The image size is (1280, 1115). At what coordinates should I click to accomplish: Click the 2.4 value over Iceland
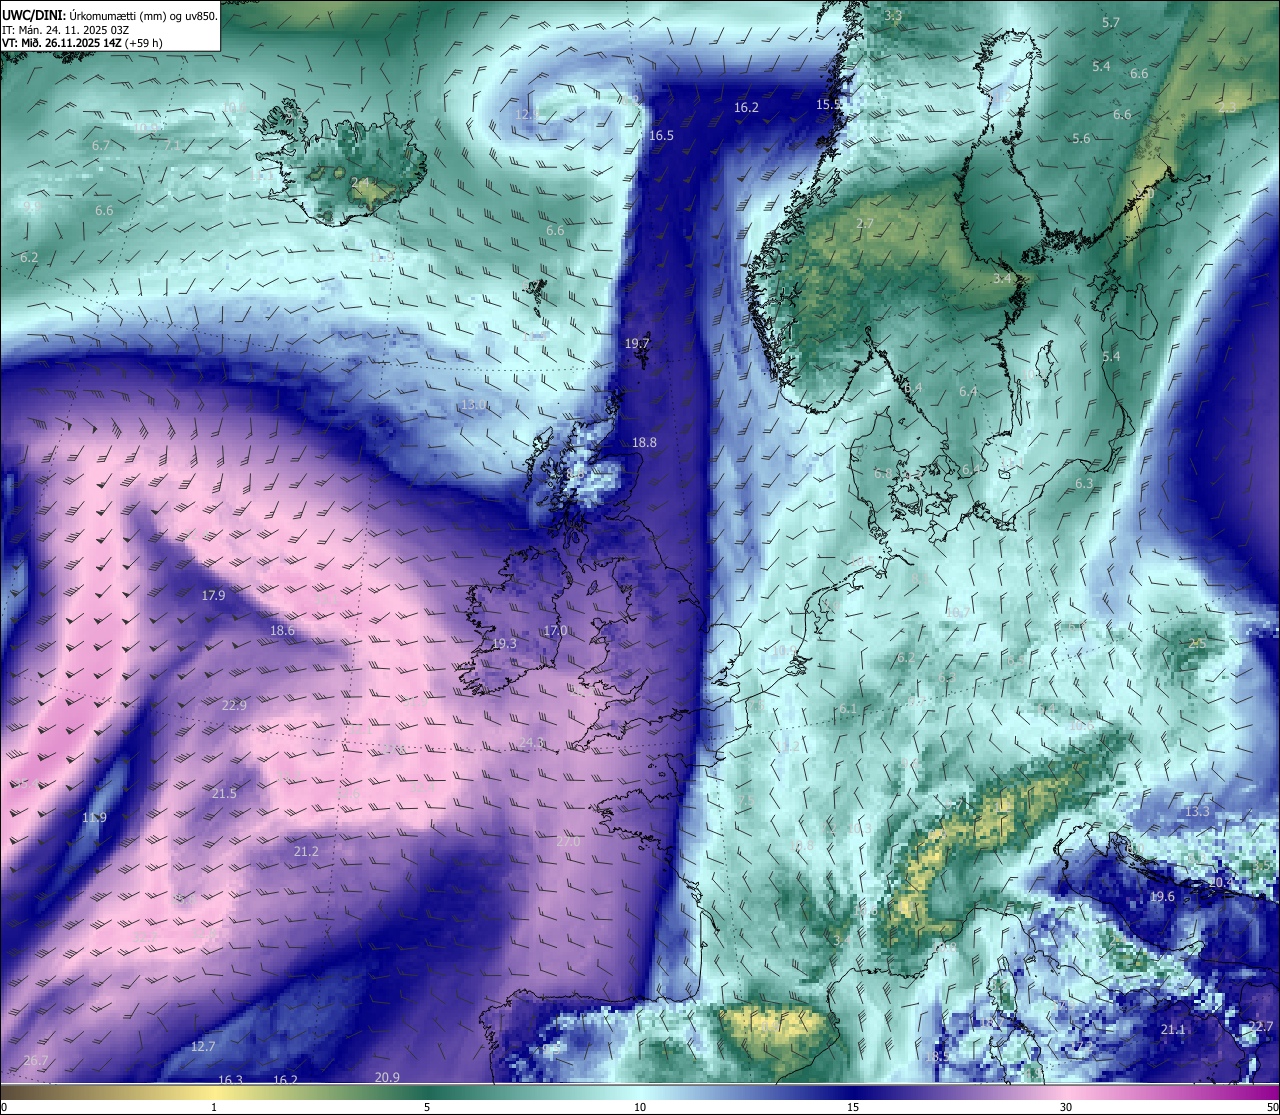[359, 183]
